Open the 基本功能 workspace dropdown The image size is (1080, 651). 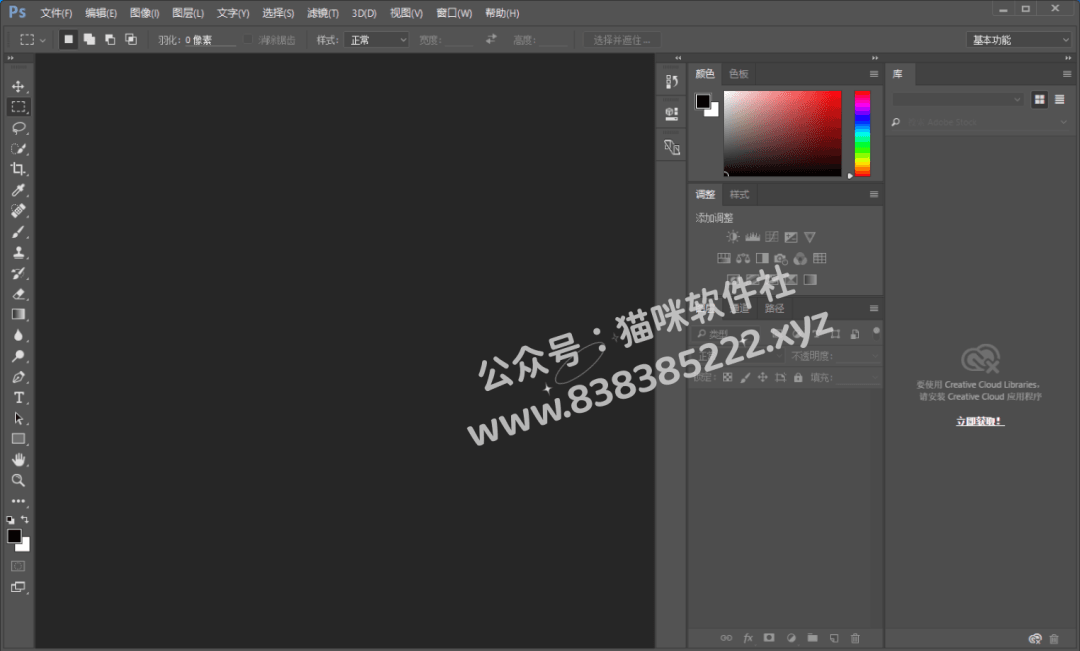pyautogui.click(x=1019, y=40)
